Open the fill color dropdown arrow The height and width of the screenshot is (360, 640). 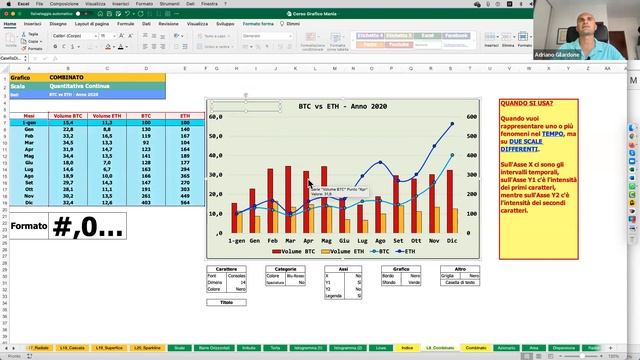(113, 47)
